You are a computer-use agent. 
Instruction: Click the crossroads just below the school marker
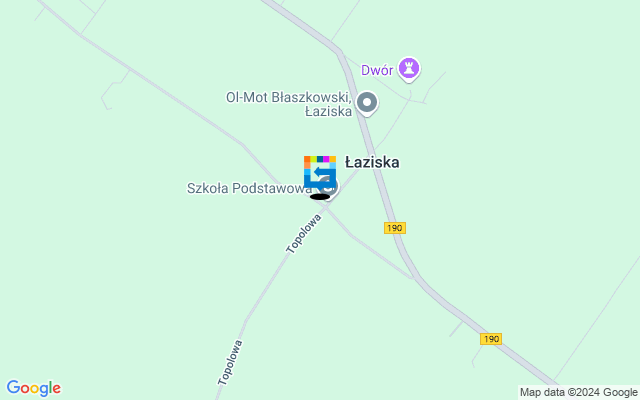(326, 208)
